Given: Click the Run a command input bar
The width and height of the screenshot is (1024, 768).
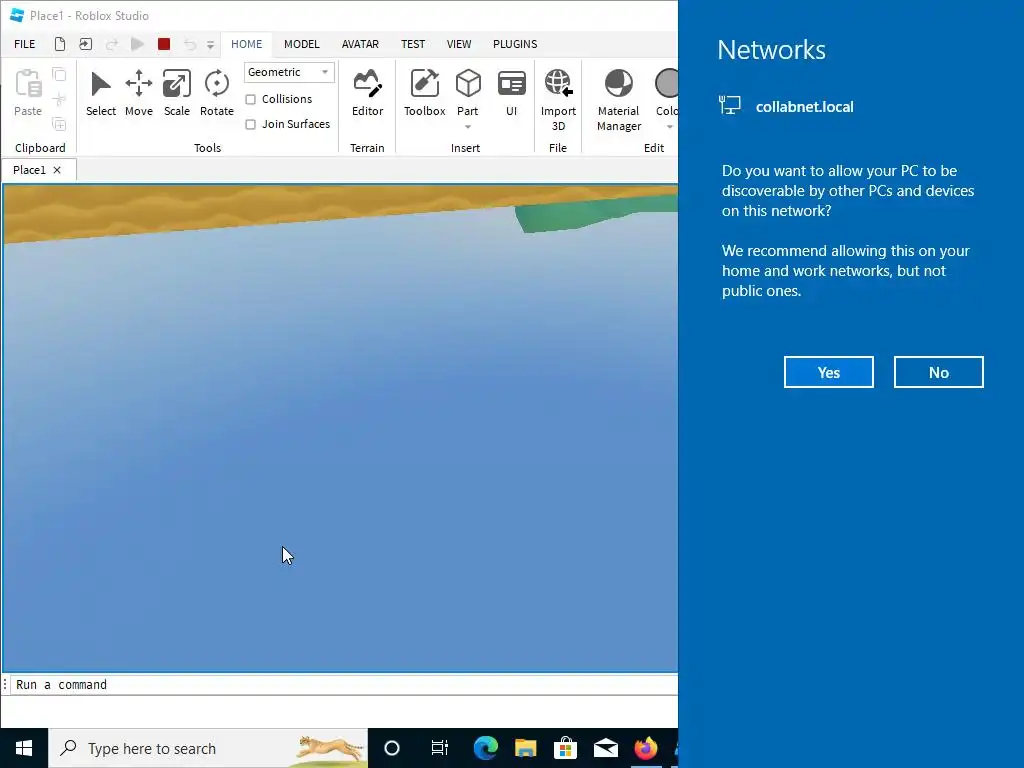Looking at the screenshot, I should (345, 684).
